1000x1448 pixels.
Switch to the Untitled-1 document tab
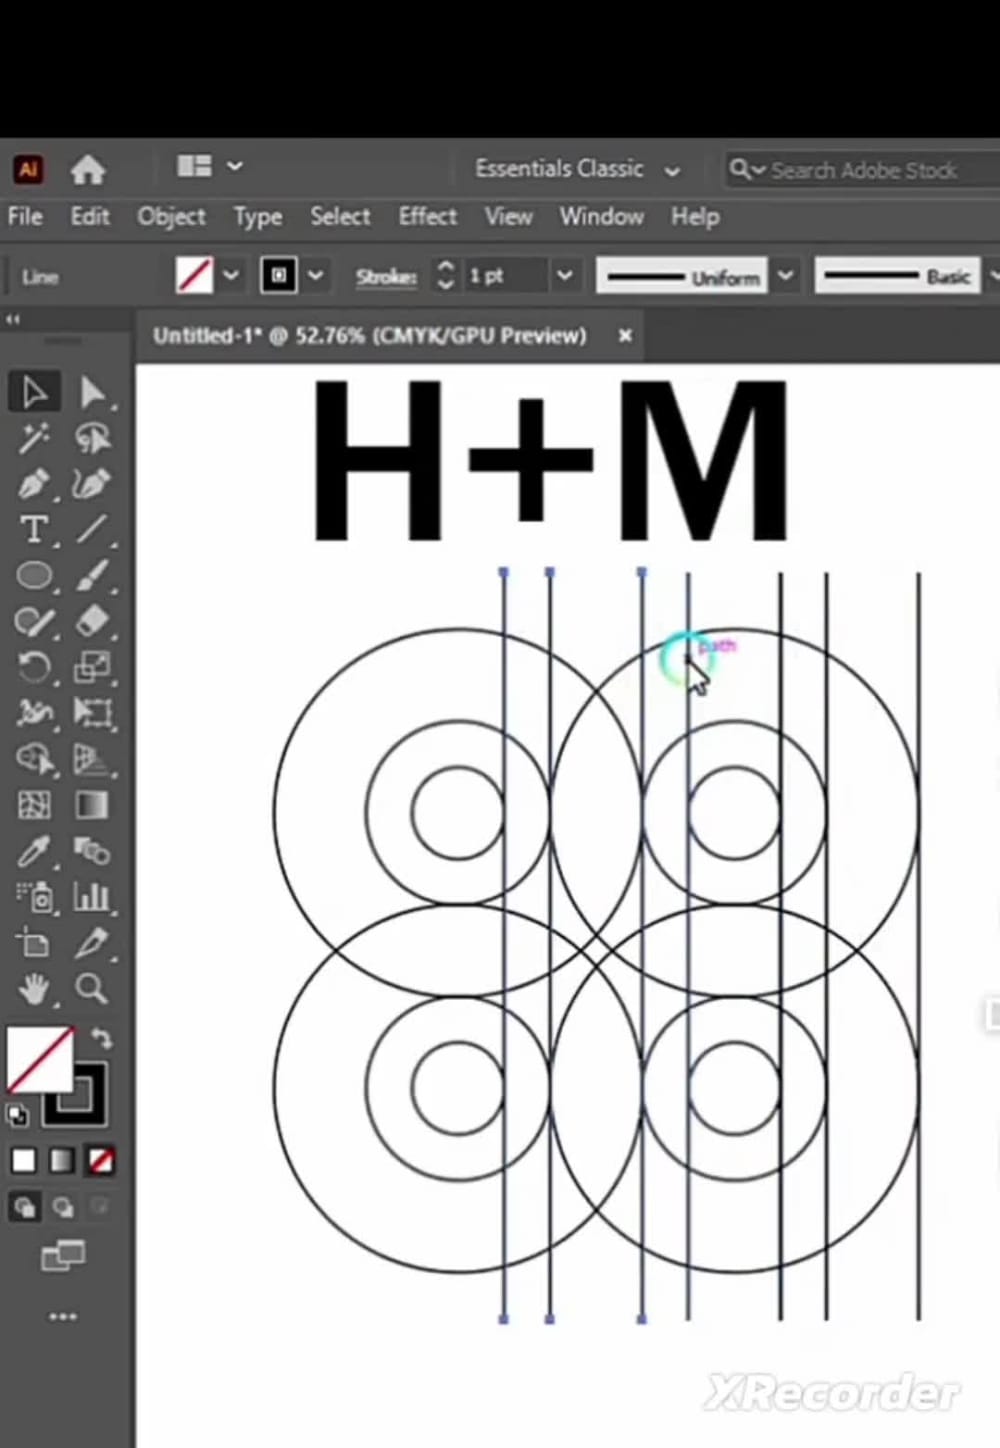[370, 336]
